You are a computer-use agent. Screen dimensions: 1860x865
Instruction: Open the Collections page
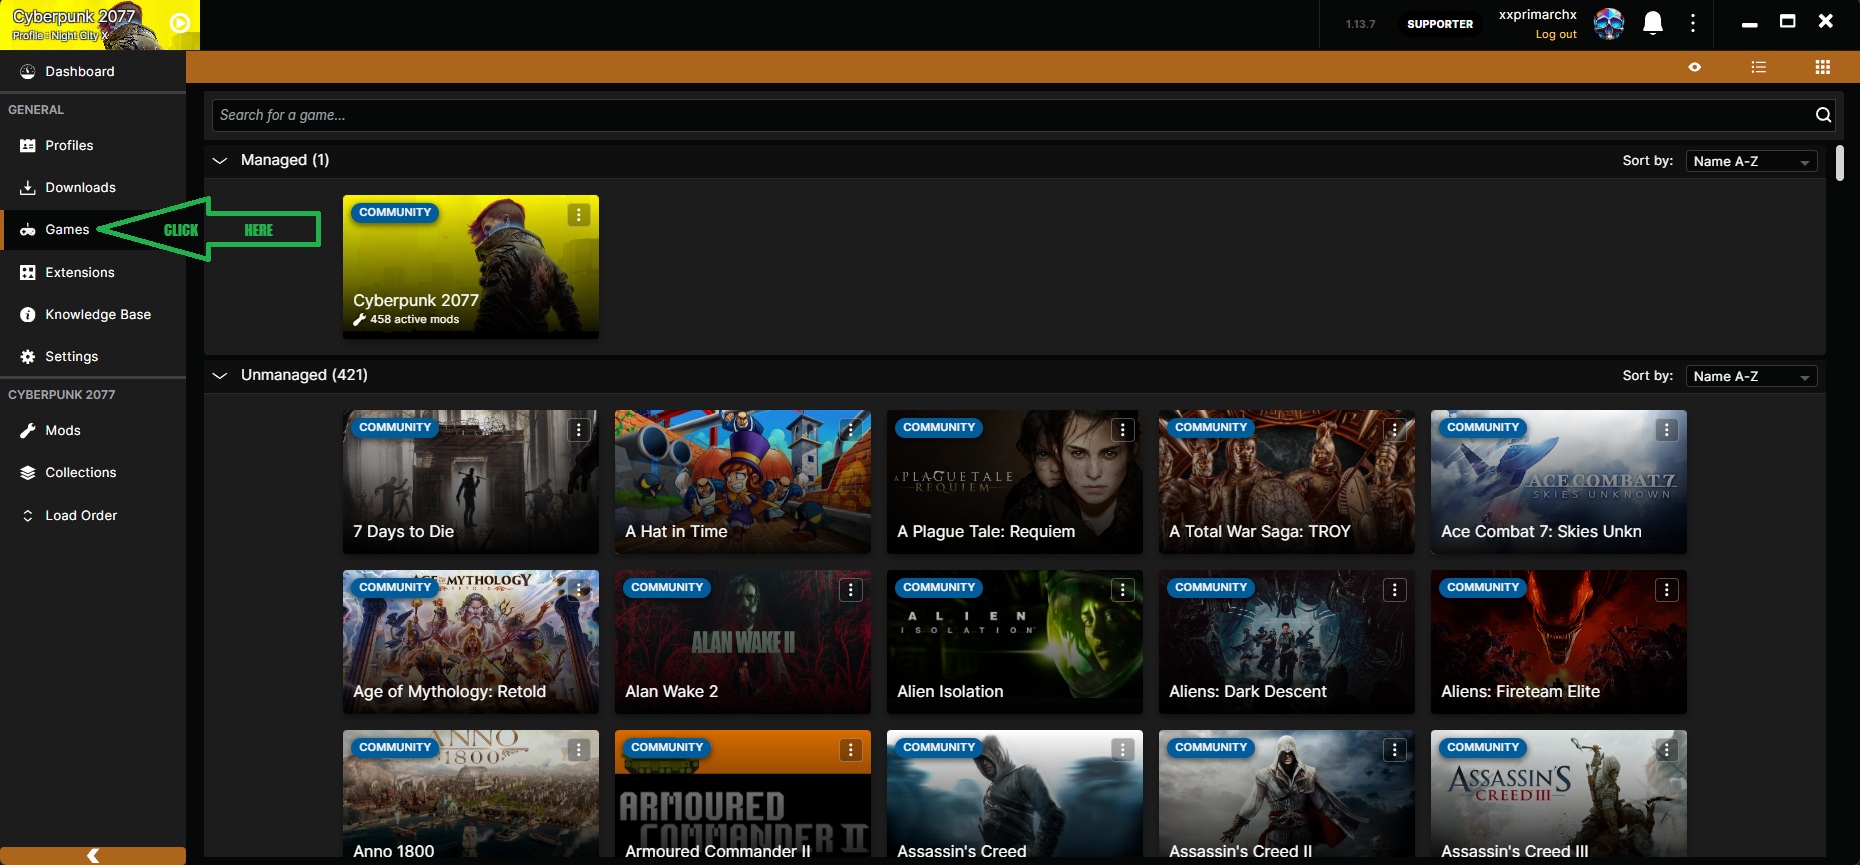93,472
